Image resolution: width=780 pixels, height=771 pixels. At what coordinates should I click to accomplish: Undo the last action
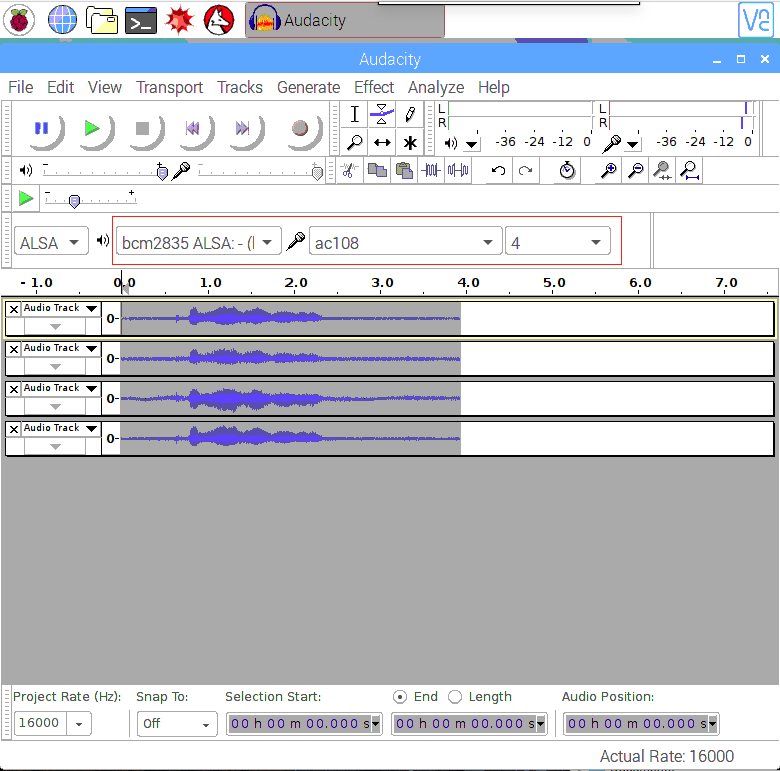coord(498,171)
